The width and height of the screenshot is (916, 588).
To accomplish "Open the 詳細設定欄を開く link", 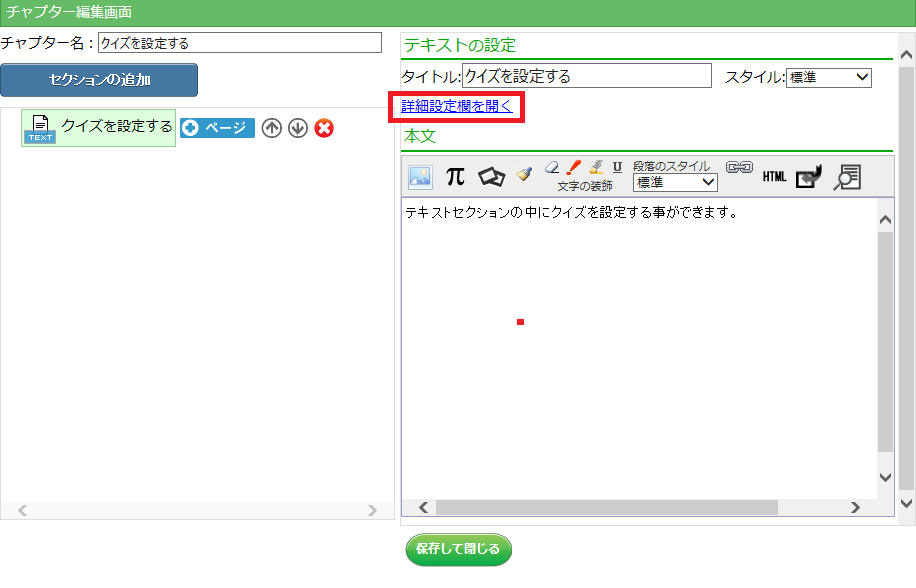I will point(457,106).
